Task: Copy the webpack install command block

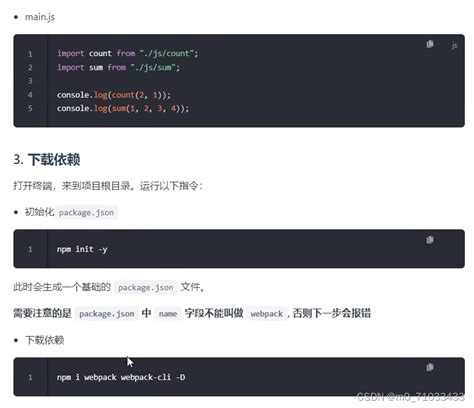Action: point(430,367)
